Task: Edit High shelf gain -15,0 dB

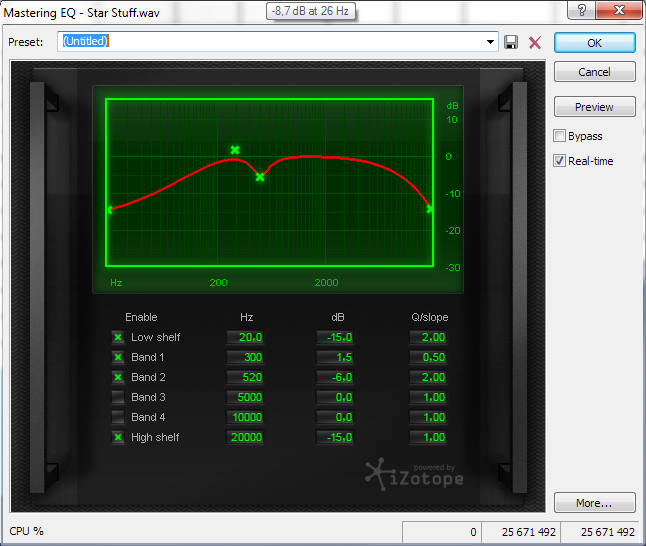Action: pyautogui.click(x=335, y=437)
